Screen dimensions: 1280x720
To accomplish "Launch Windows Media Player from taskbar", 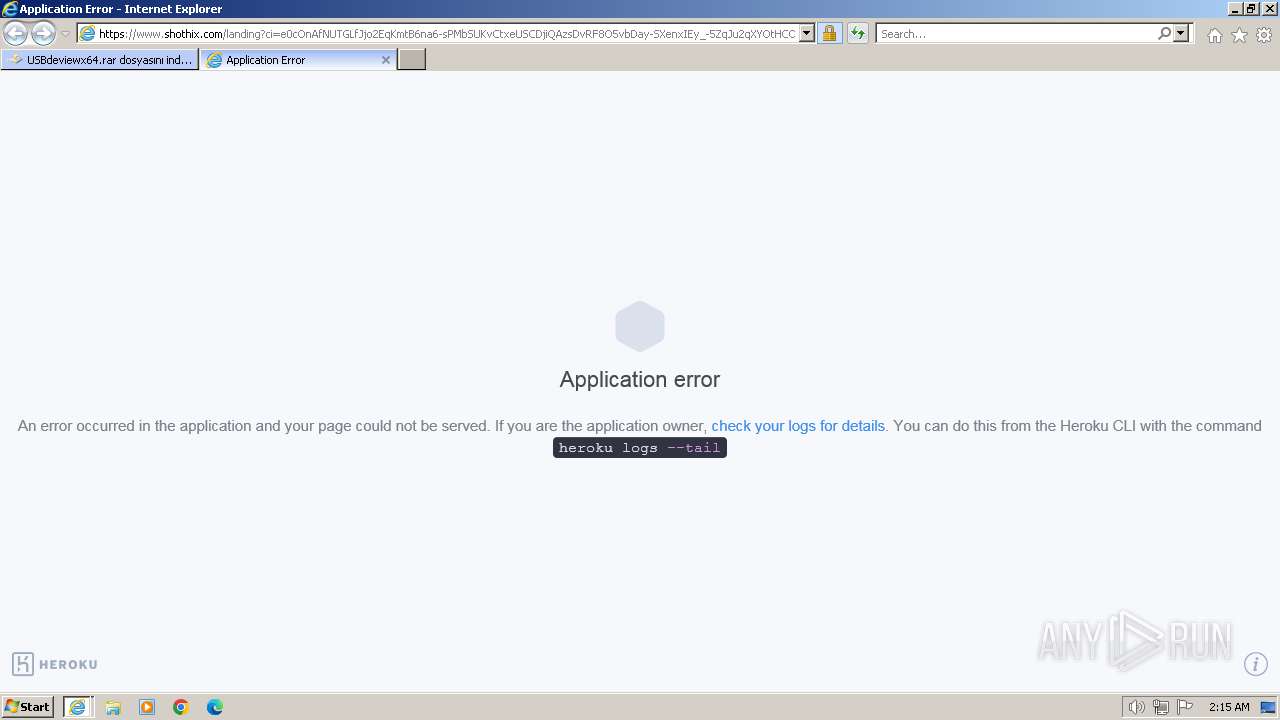I will coord(147,707).
